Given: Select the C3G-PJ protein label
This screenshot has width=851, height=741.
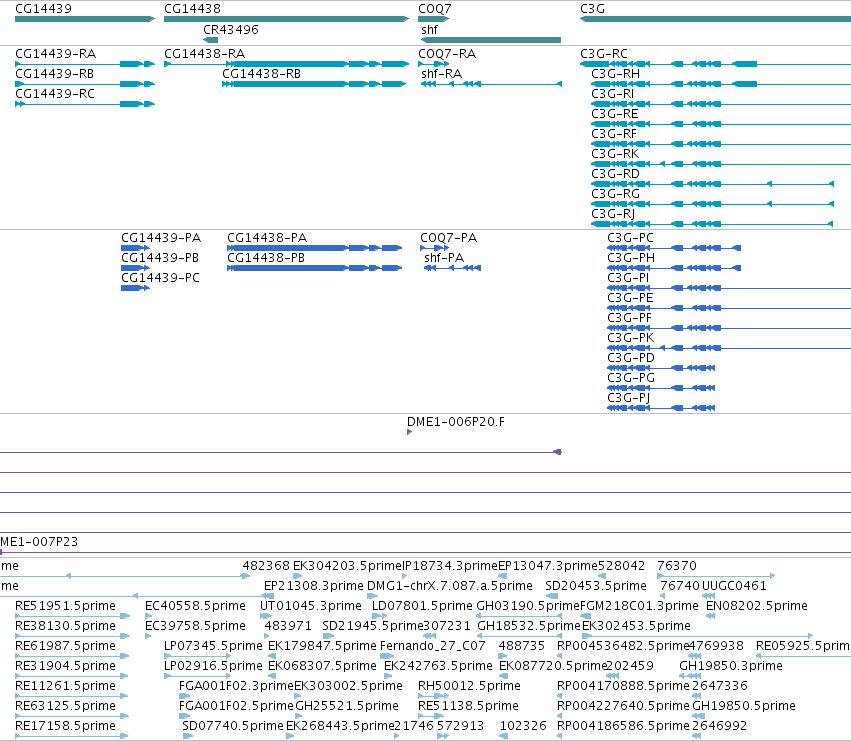Looking at the screenshot, I should 628,398.
